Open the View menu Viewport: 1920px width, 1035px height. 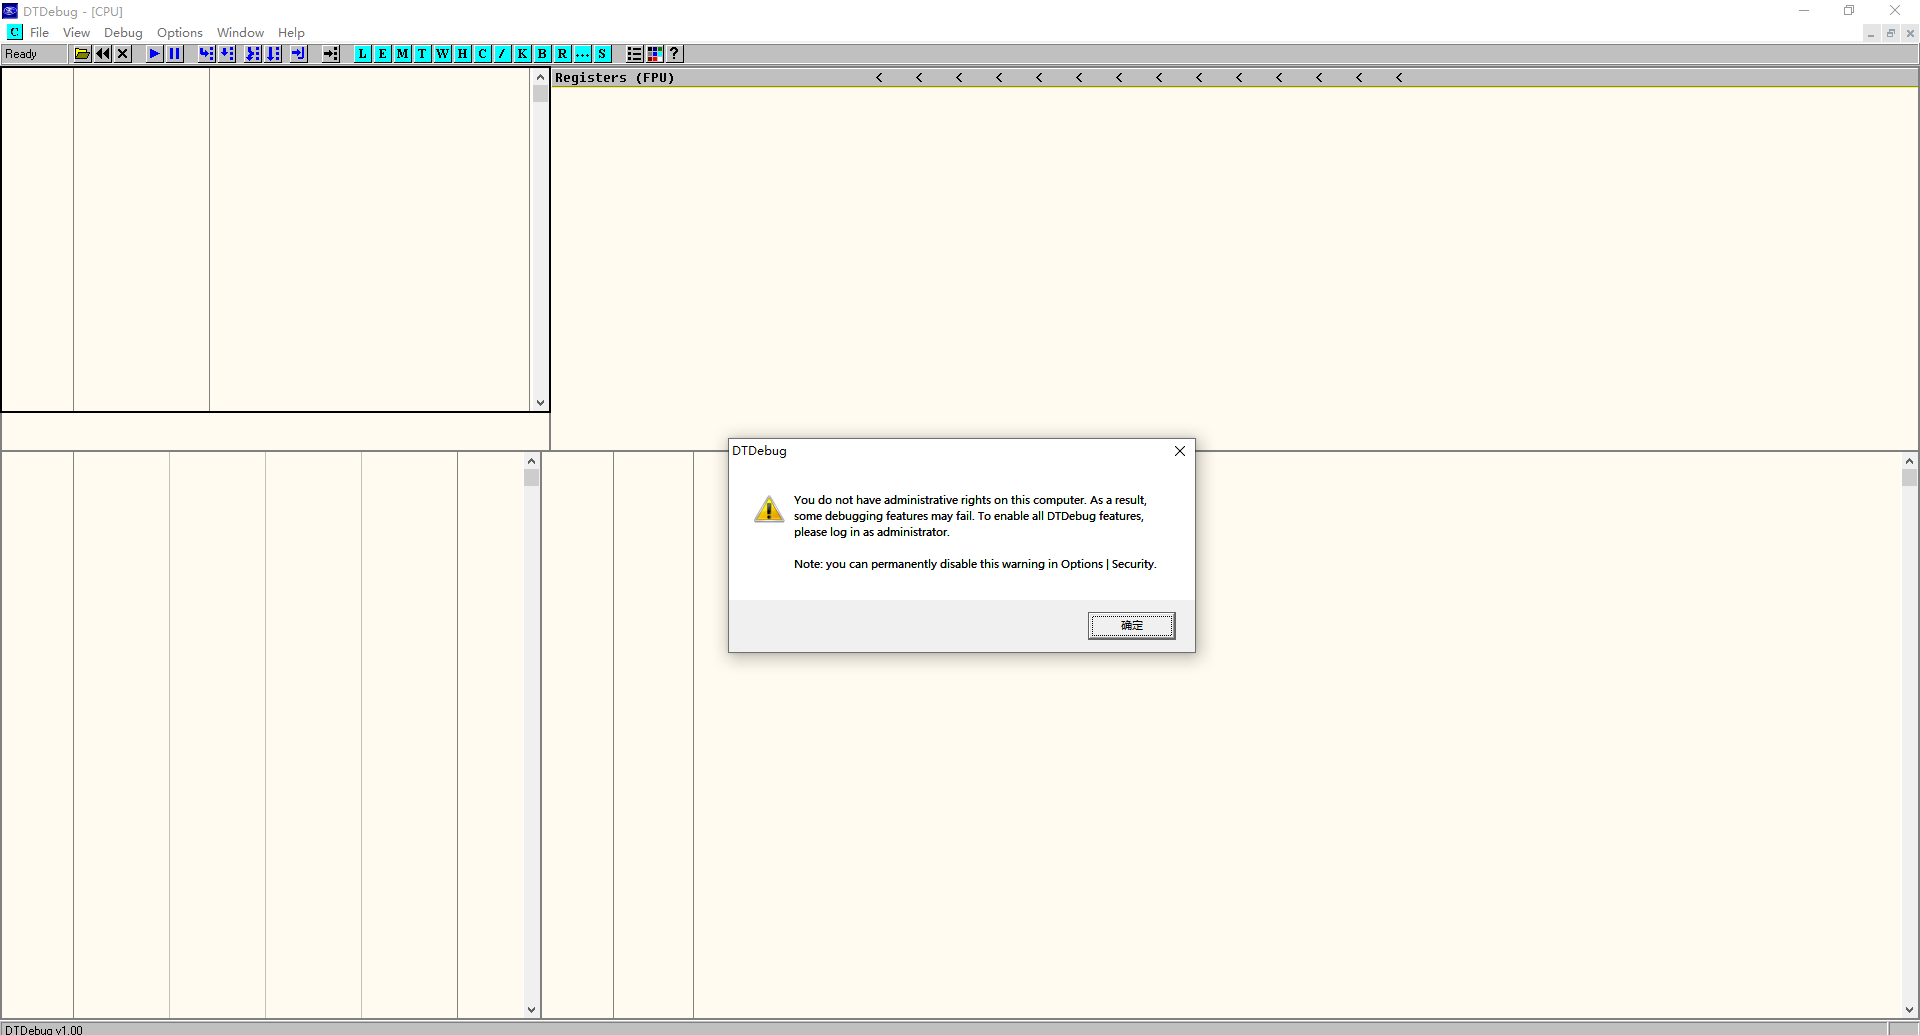76,33
